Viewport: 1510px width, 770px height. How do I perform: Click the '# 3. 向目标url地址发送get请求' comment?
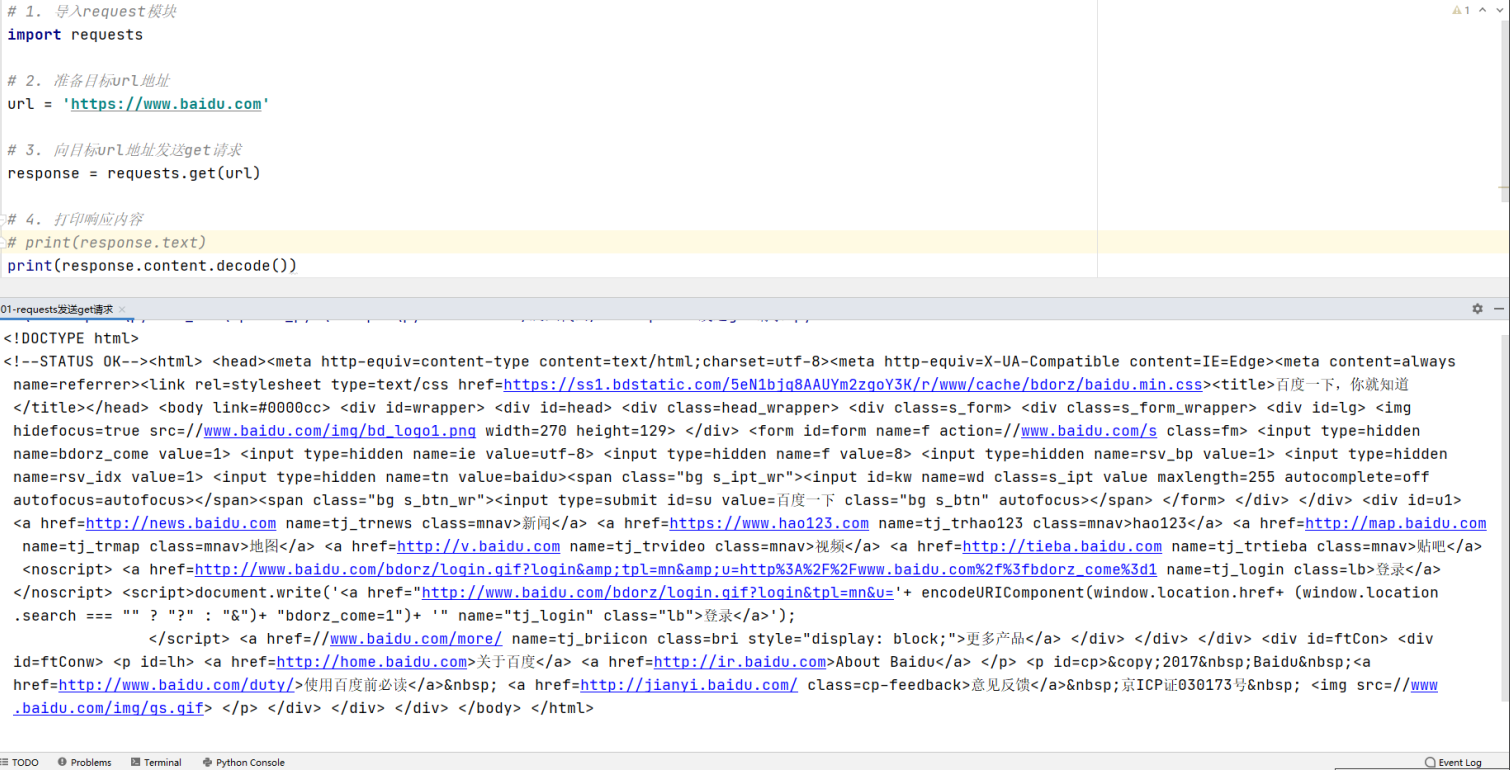click(124, 150)
